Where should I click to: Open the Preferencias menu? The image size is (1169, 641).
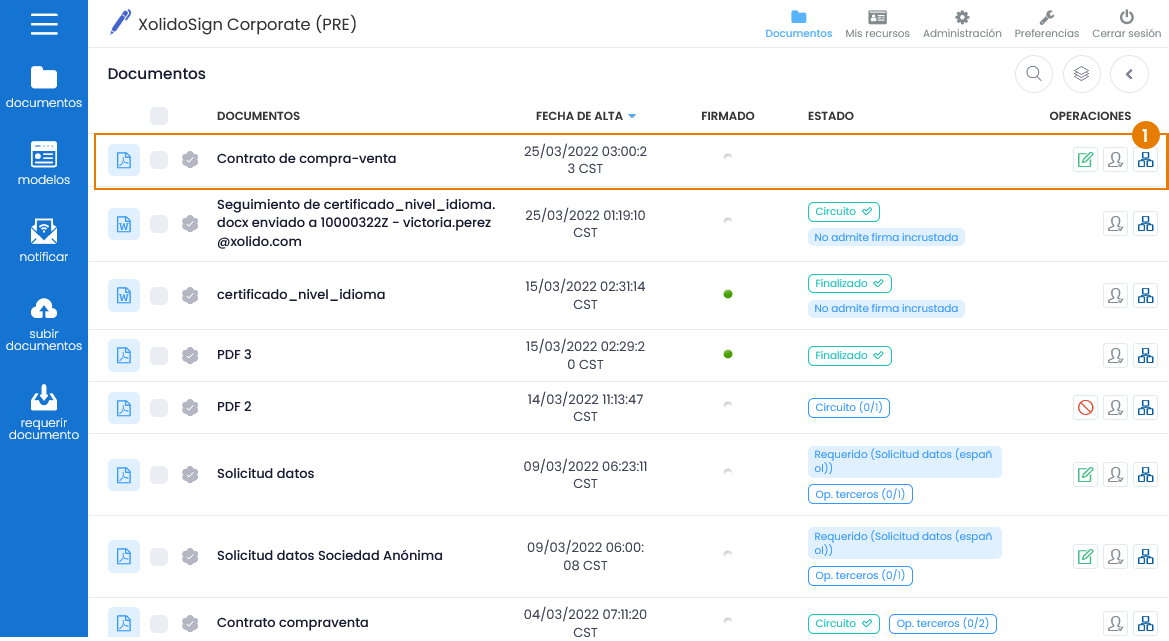1046,24
